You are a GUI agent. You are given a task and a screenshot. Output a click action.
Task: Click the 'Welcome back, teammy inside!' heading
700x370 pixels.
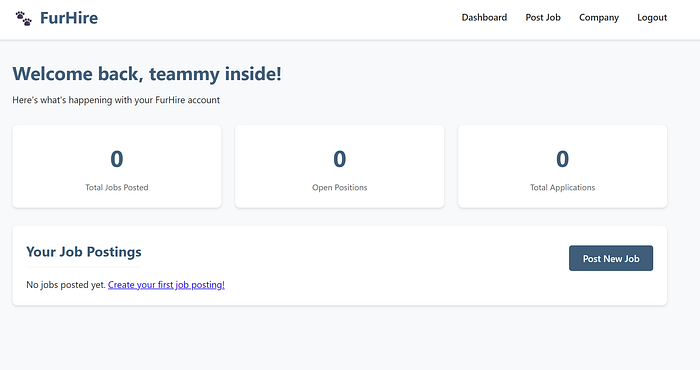tap(147, 74)
